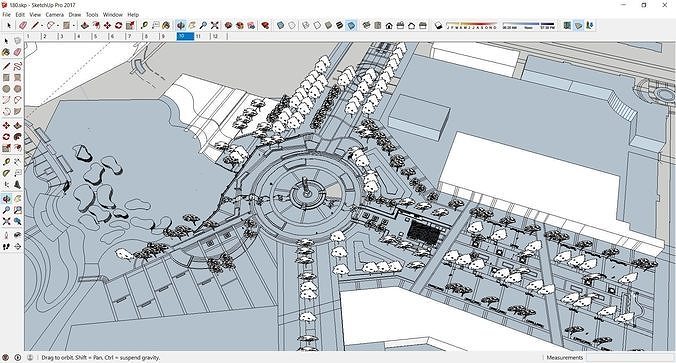Select the Walk footprints tool
The image size is (676, 363).
tap(6, 247)
